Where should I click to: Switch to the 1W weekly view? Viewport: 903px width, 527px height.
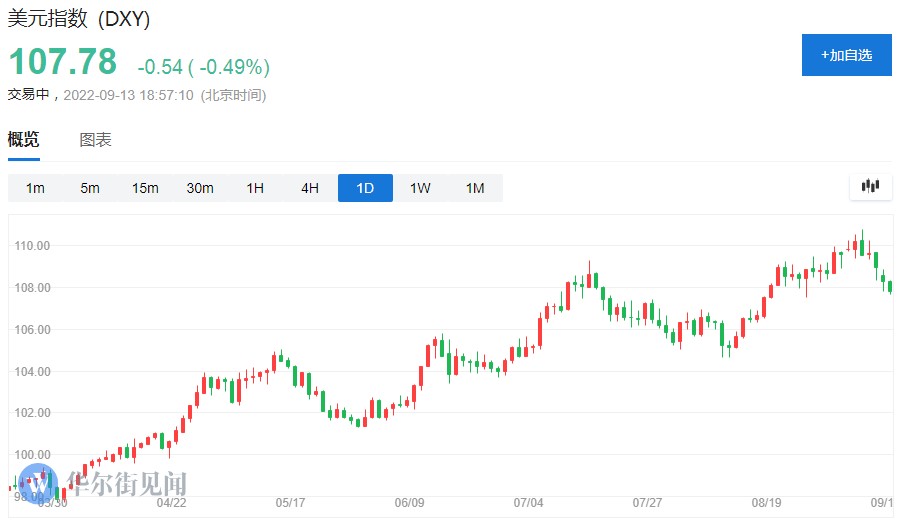420,188
